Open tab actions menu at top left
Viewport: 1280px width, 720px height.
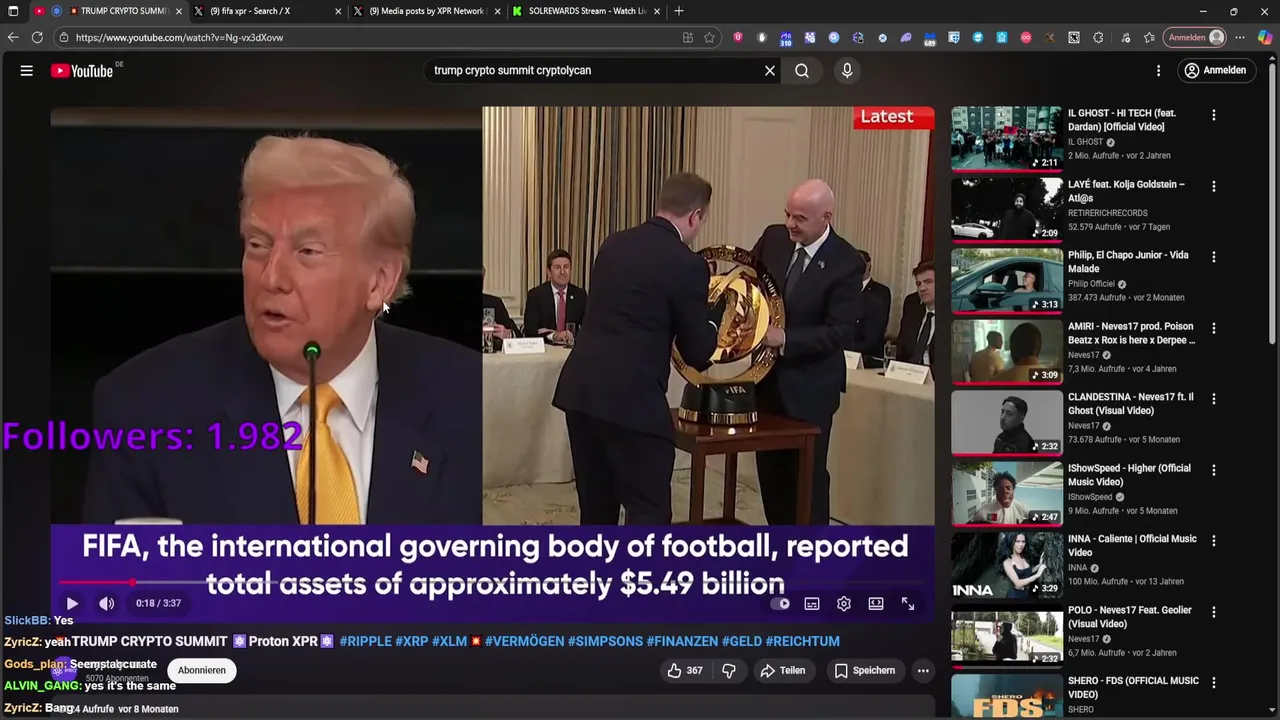click(x=13, y=11)
